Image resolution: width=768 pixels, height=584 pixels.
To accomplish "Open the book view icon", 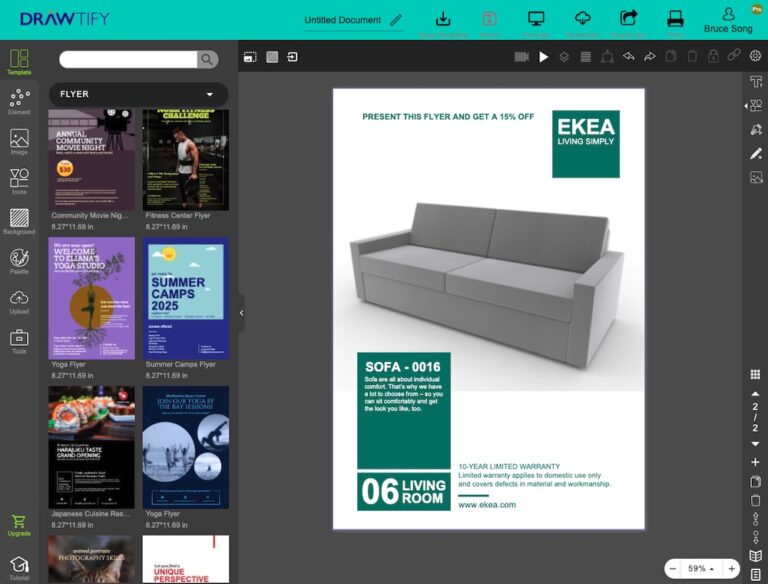I will point(755,556).
